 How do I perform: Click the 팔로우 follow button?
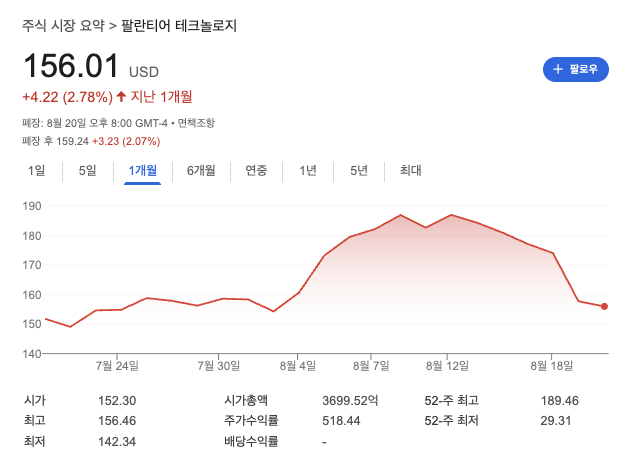575,69
